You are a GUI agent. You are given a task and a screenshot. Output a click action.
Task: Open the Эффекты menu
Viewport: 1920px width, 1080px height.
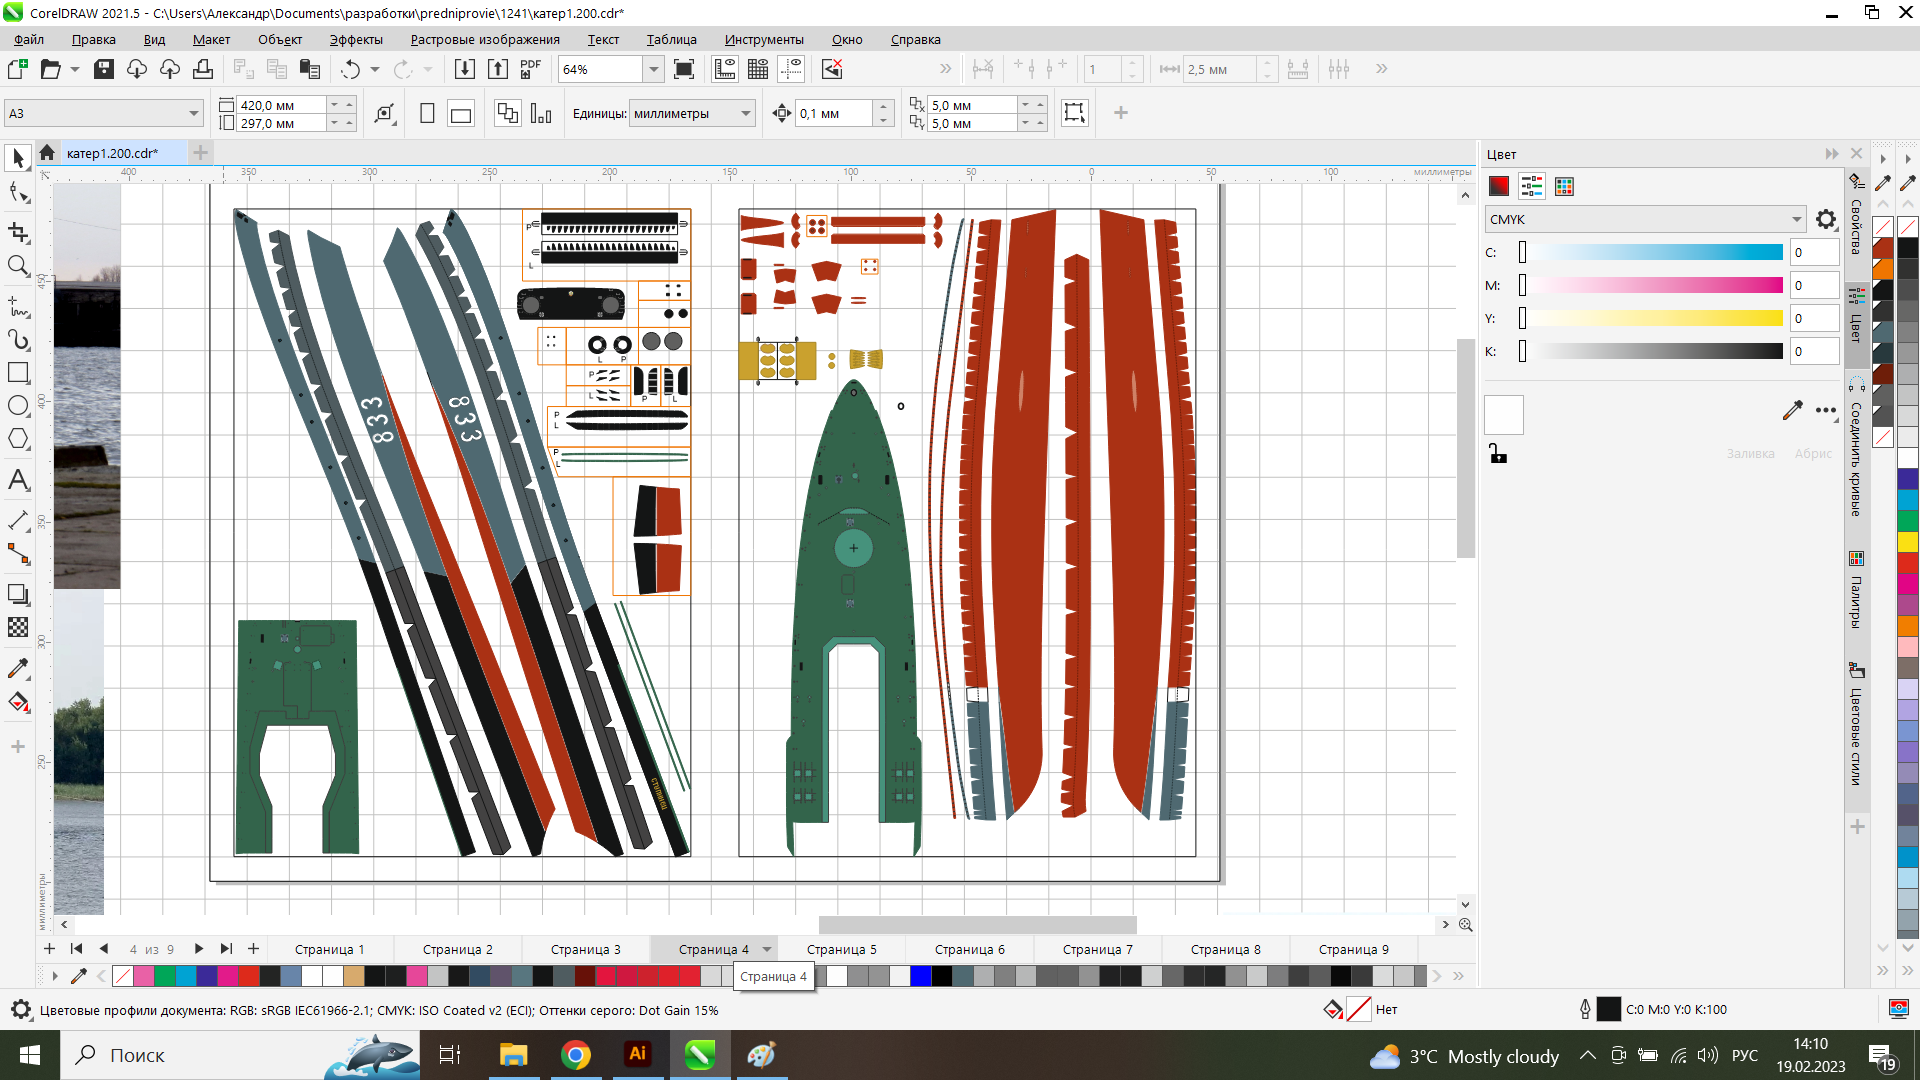(x=356, y=40)
